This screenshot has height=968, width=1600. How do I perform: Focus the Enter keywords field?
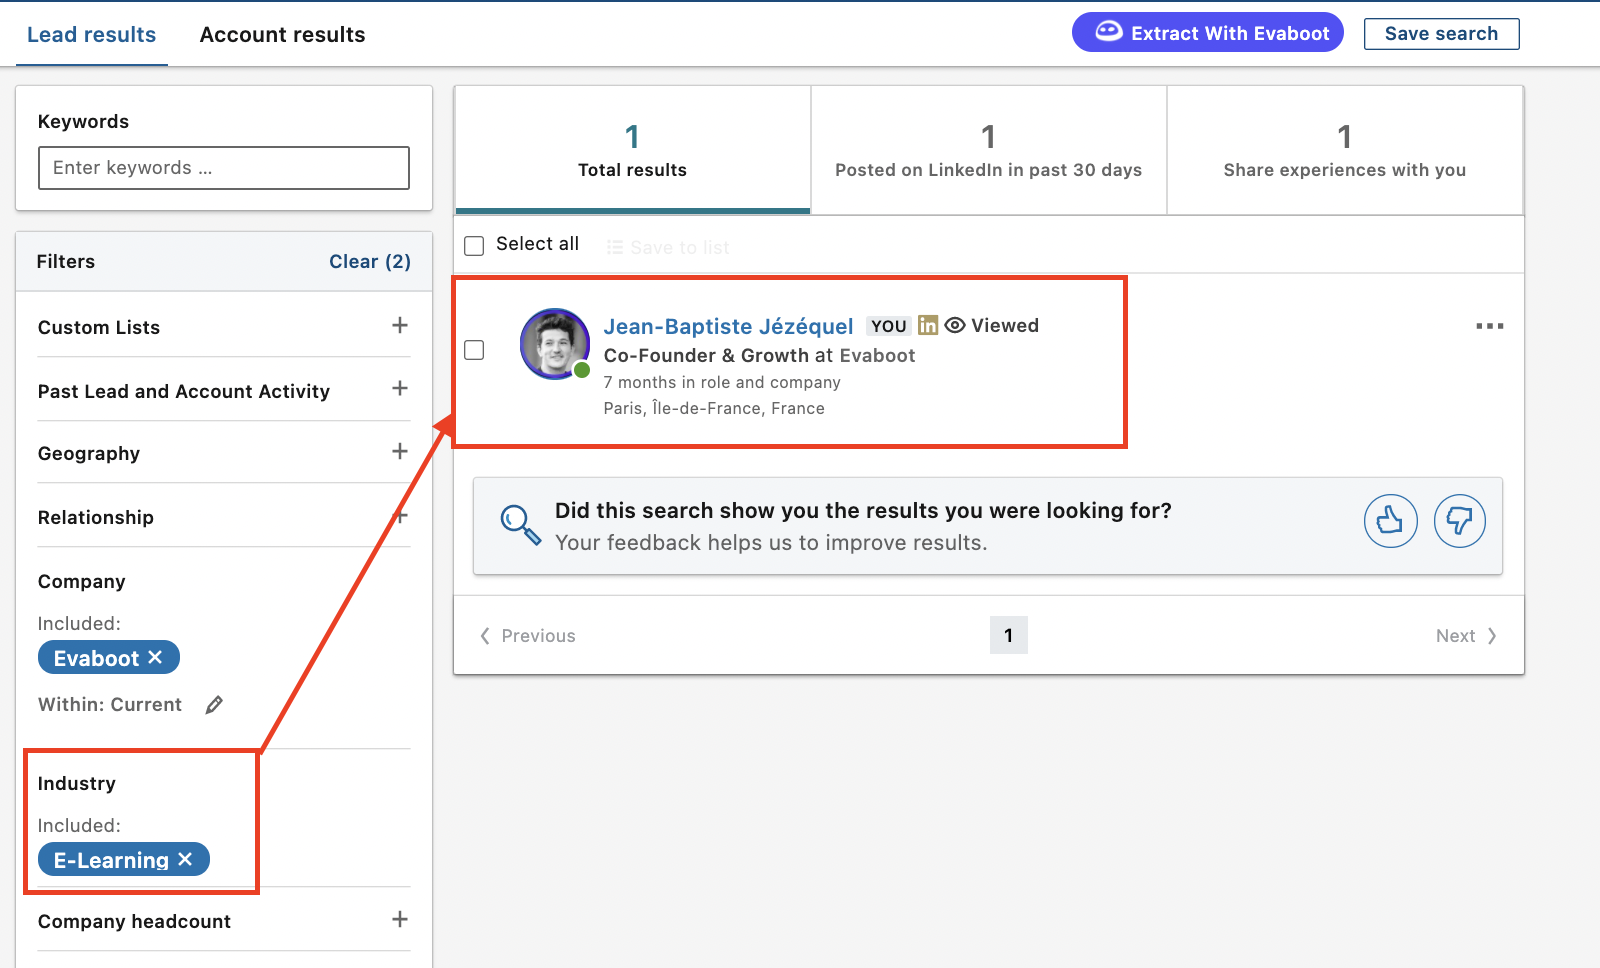click(224, 168)
